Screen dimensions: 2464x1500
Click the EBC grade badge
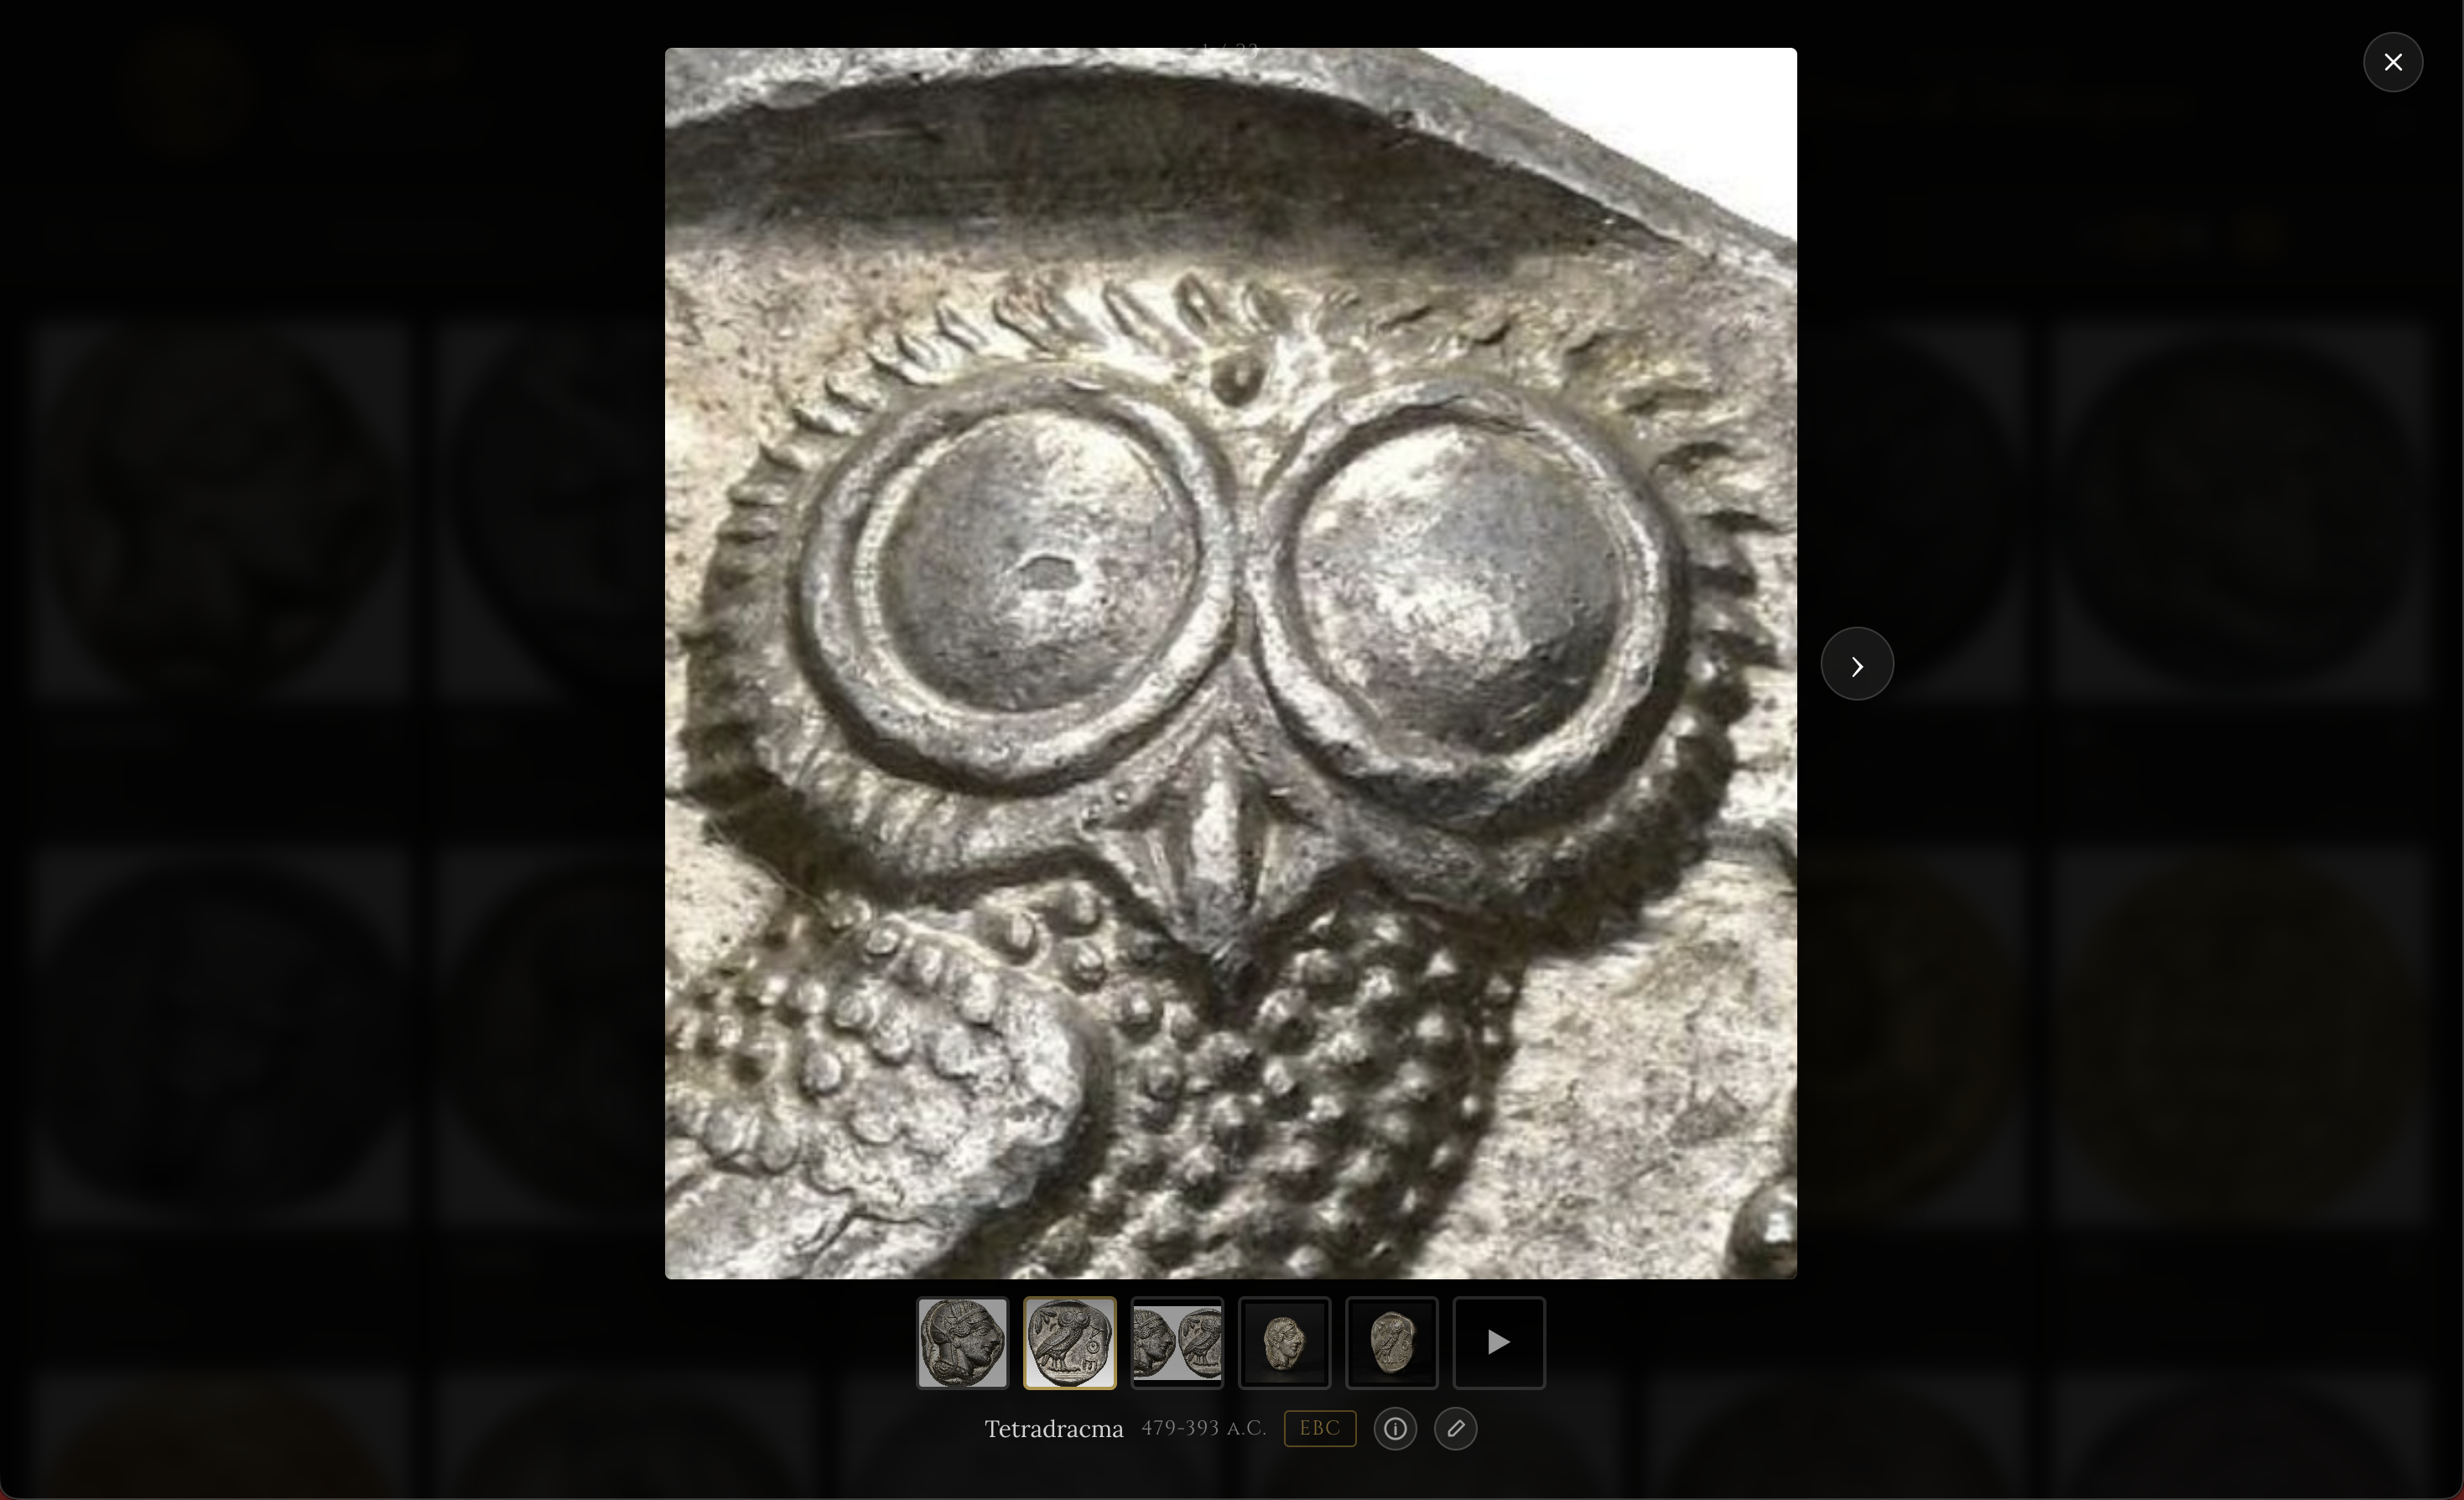click(1319, 1429)
